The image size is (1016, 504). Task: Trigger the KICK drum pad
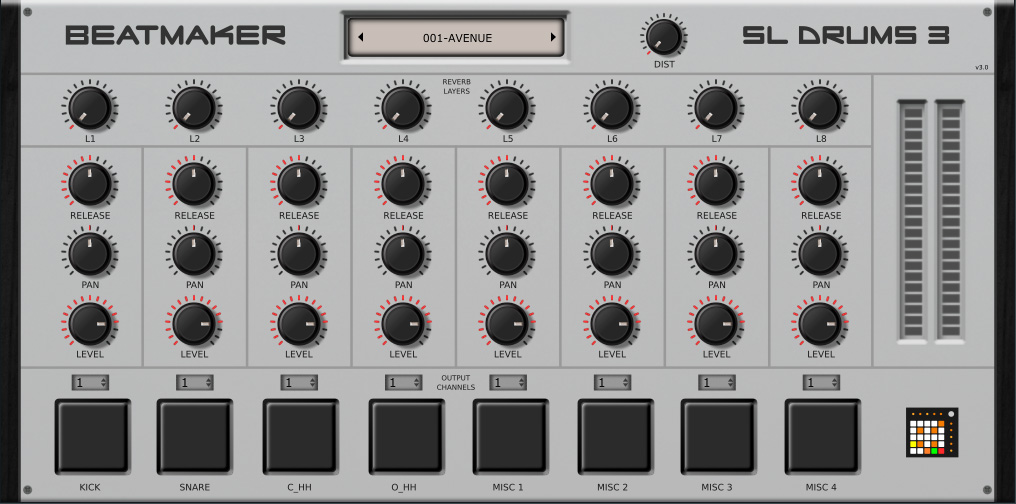click(92, 436)
